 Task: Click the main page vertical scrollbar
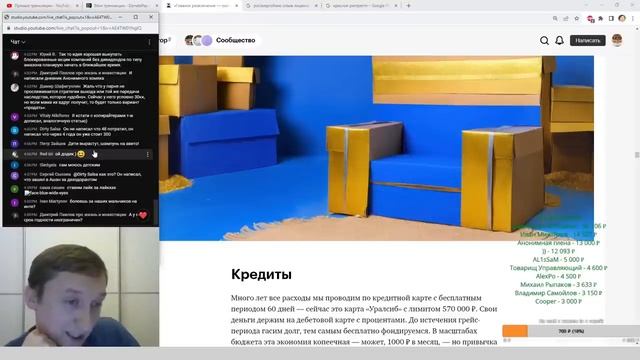pyautogui.click(x=637, y=155)
